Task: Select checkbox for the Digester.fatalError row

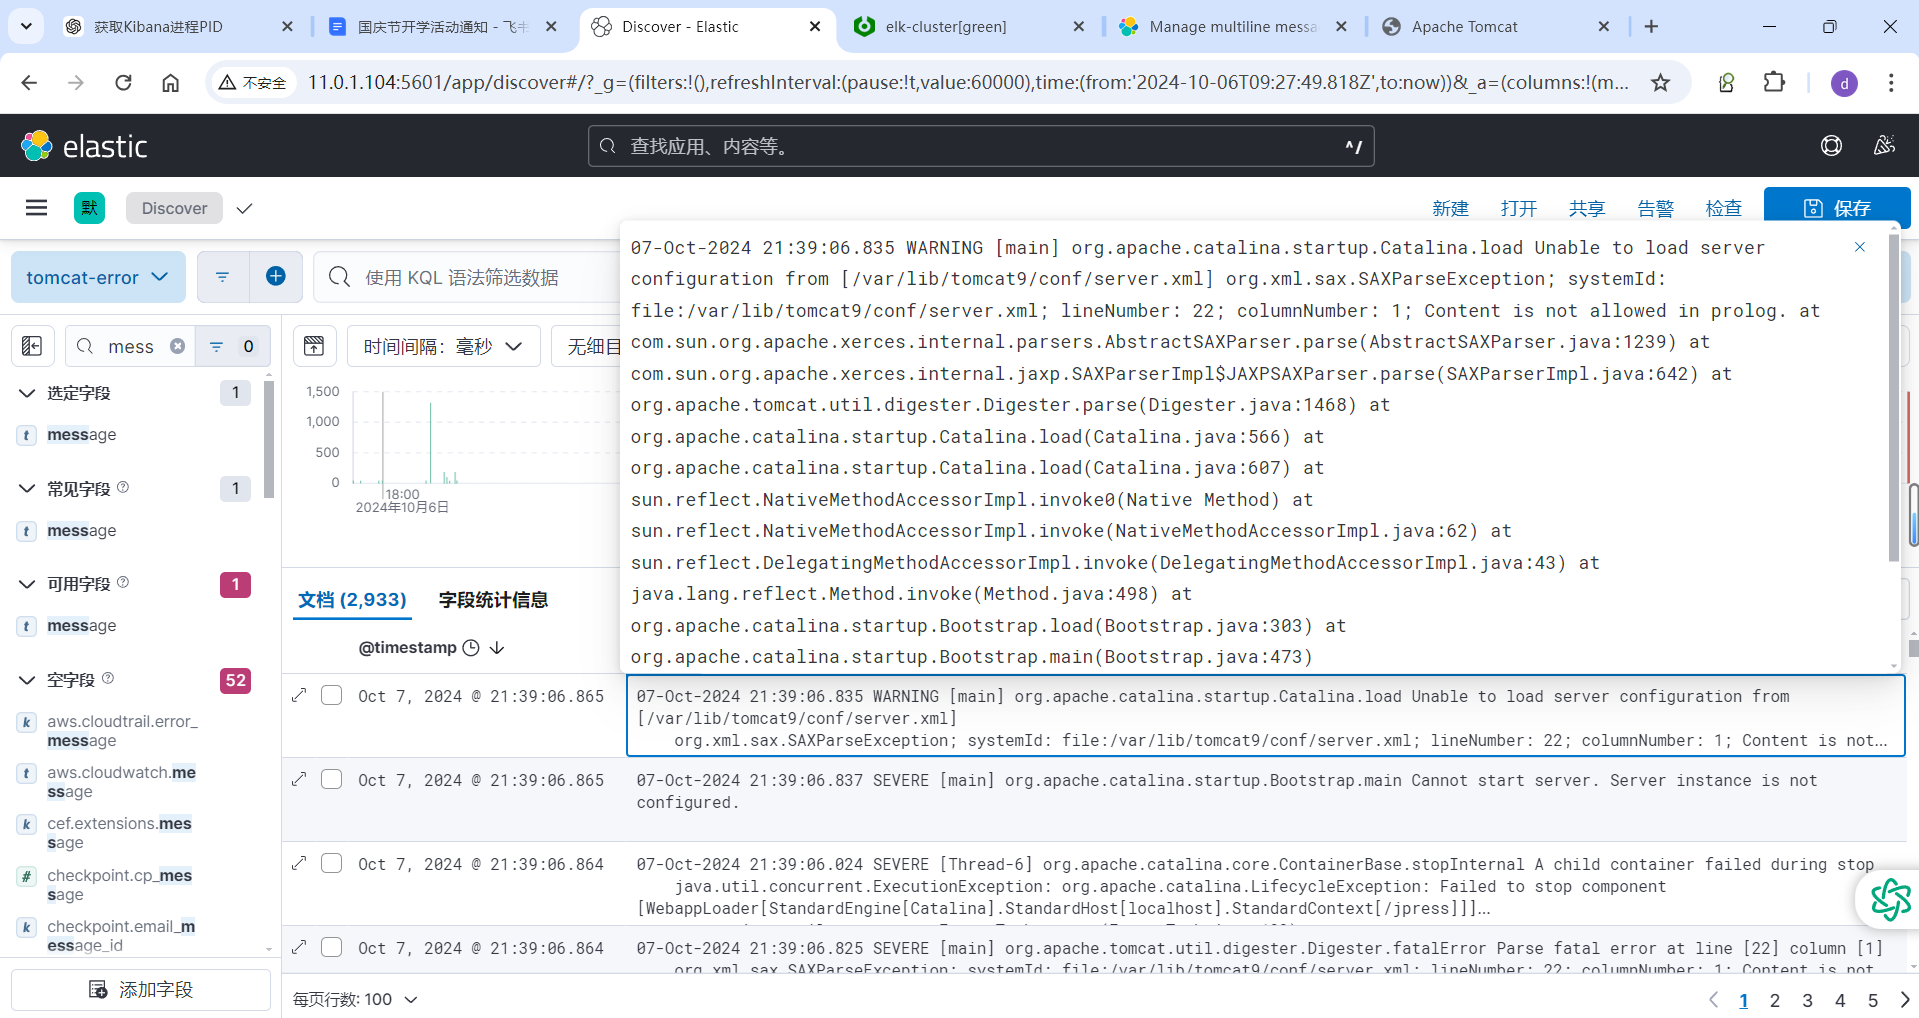Action: (332, 947)
